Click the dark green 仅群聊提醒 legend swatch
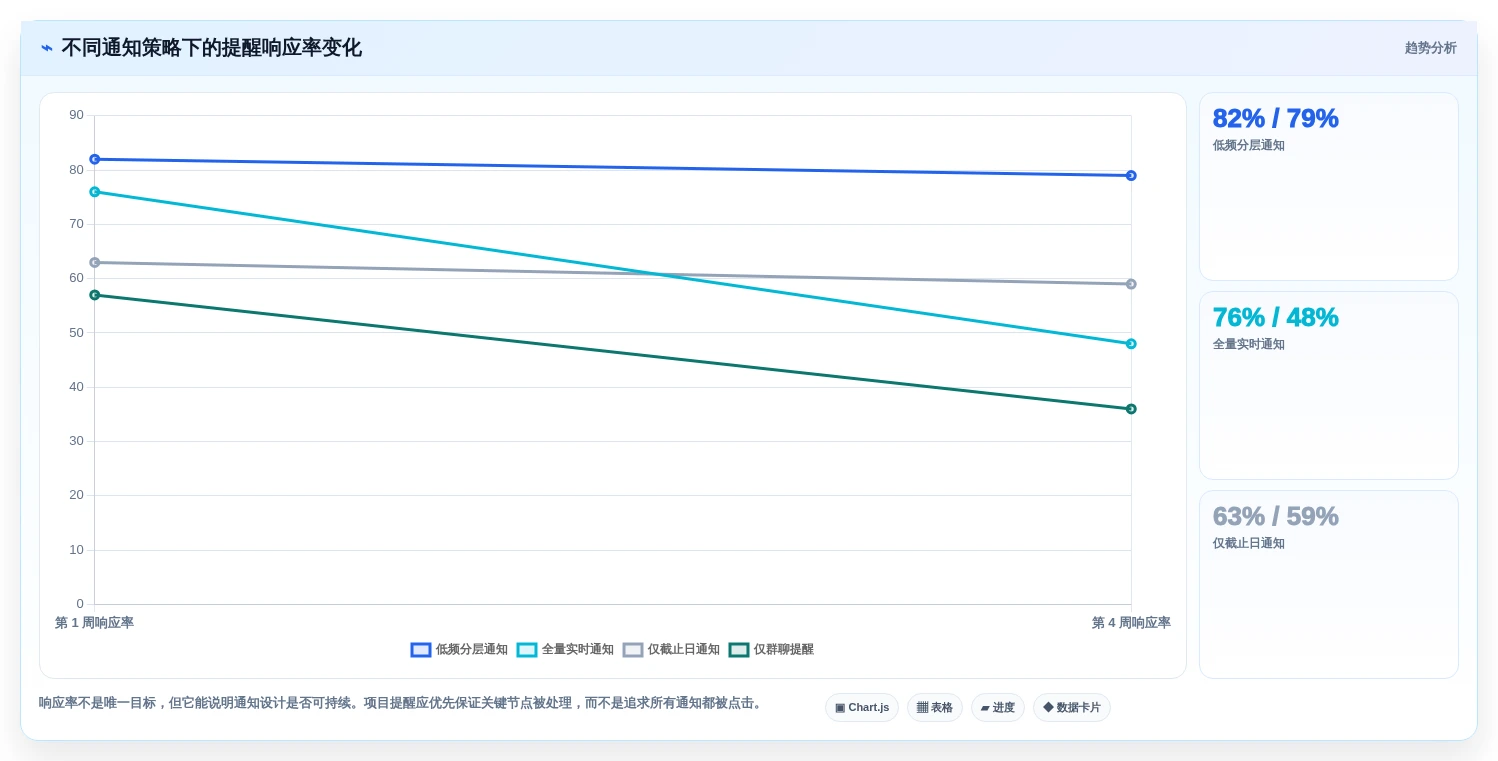Viewport: 1498px width, 761px height. [x=739, y=650]
